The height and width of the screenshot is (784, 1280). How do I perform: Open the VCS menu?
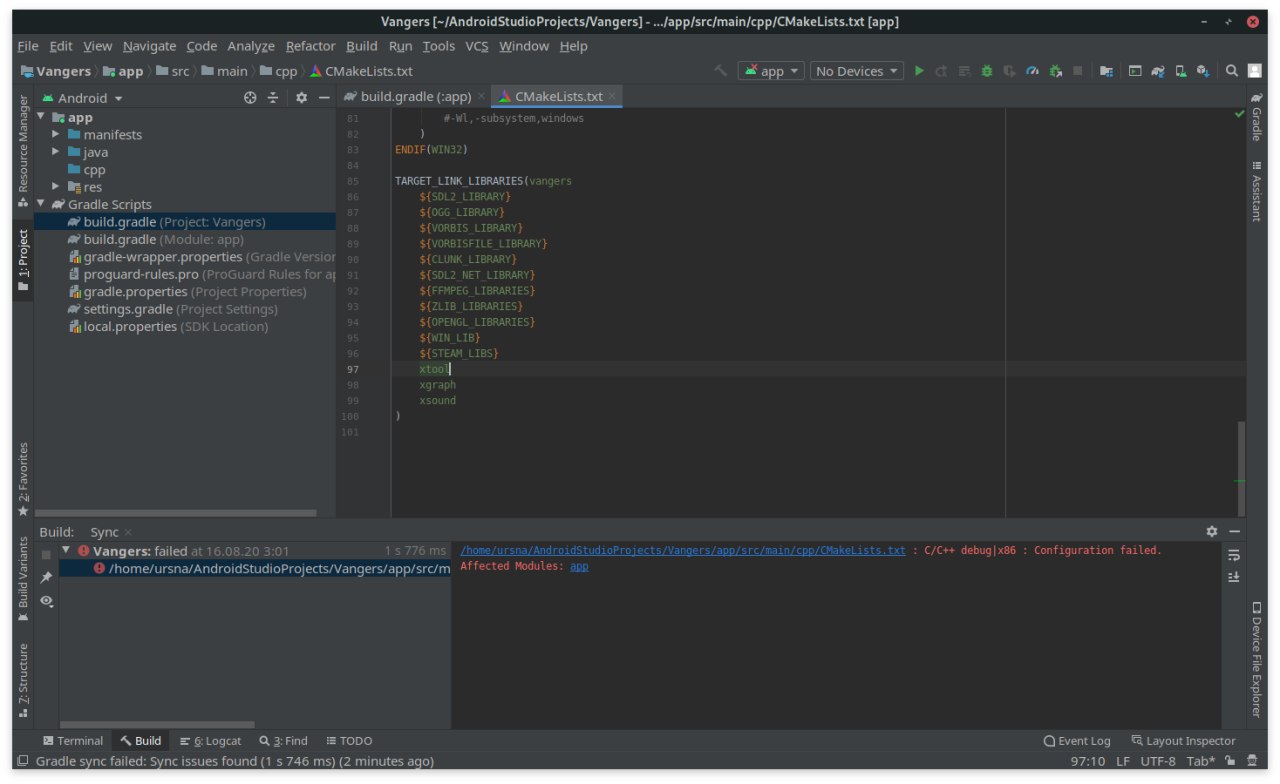477,46
